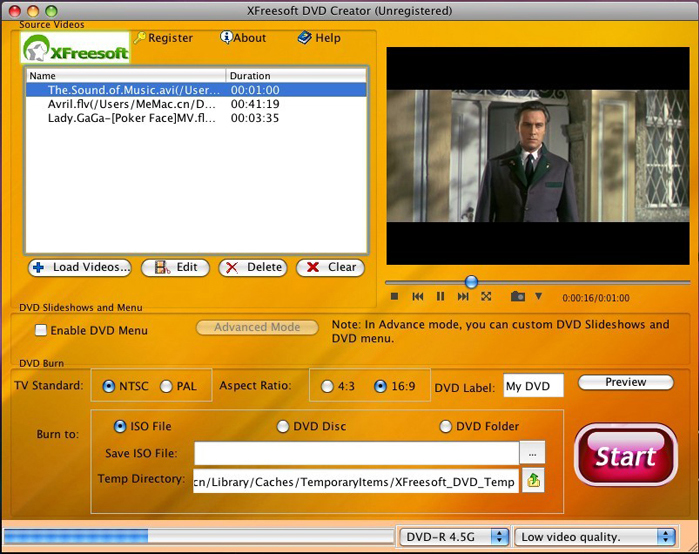Select DVD Disc as burn target
This screenshot has height=554, width=699.
click(x=283, y=426)
